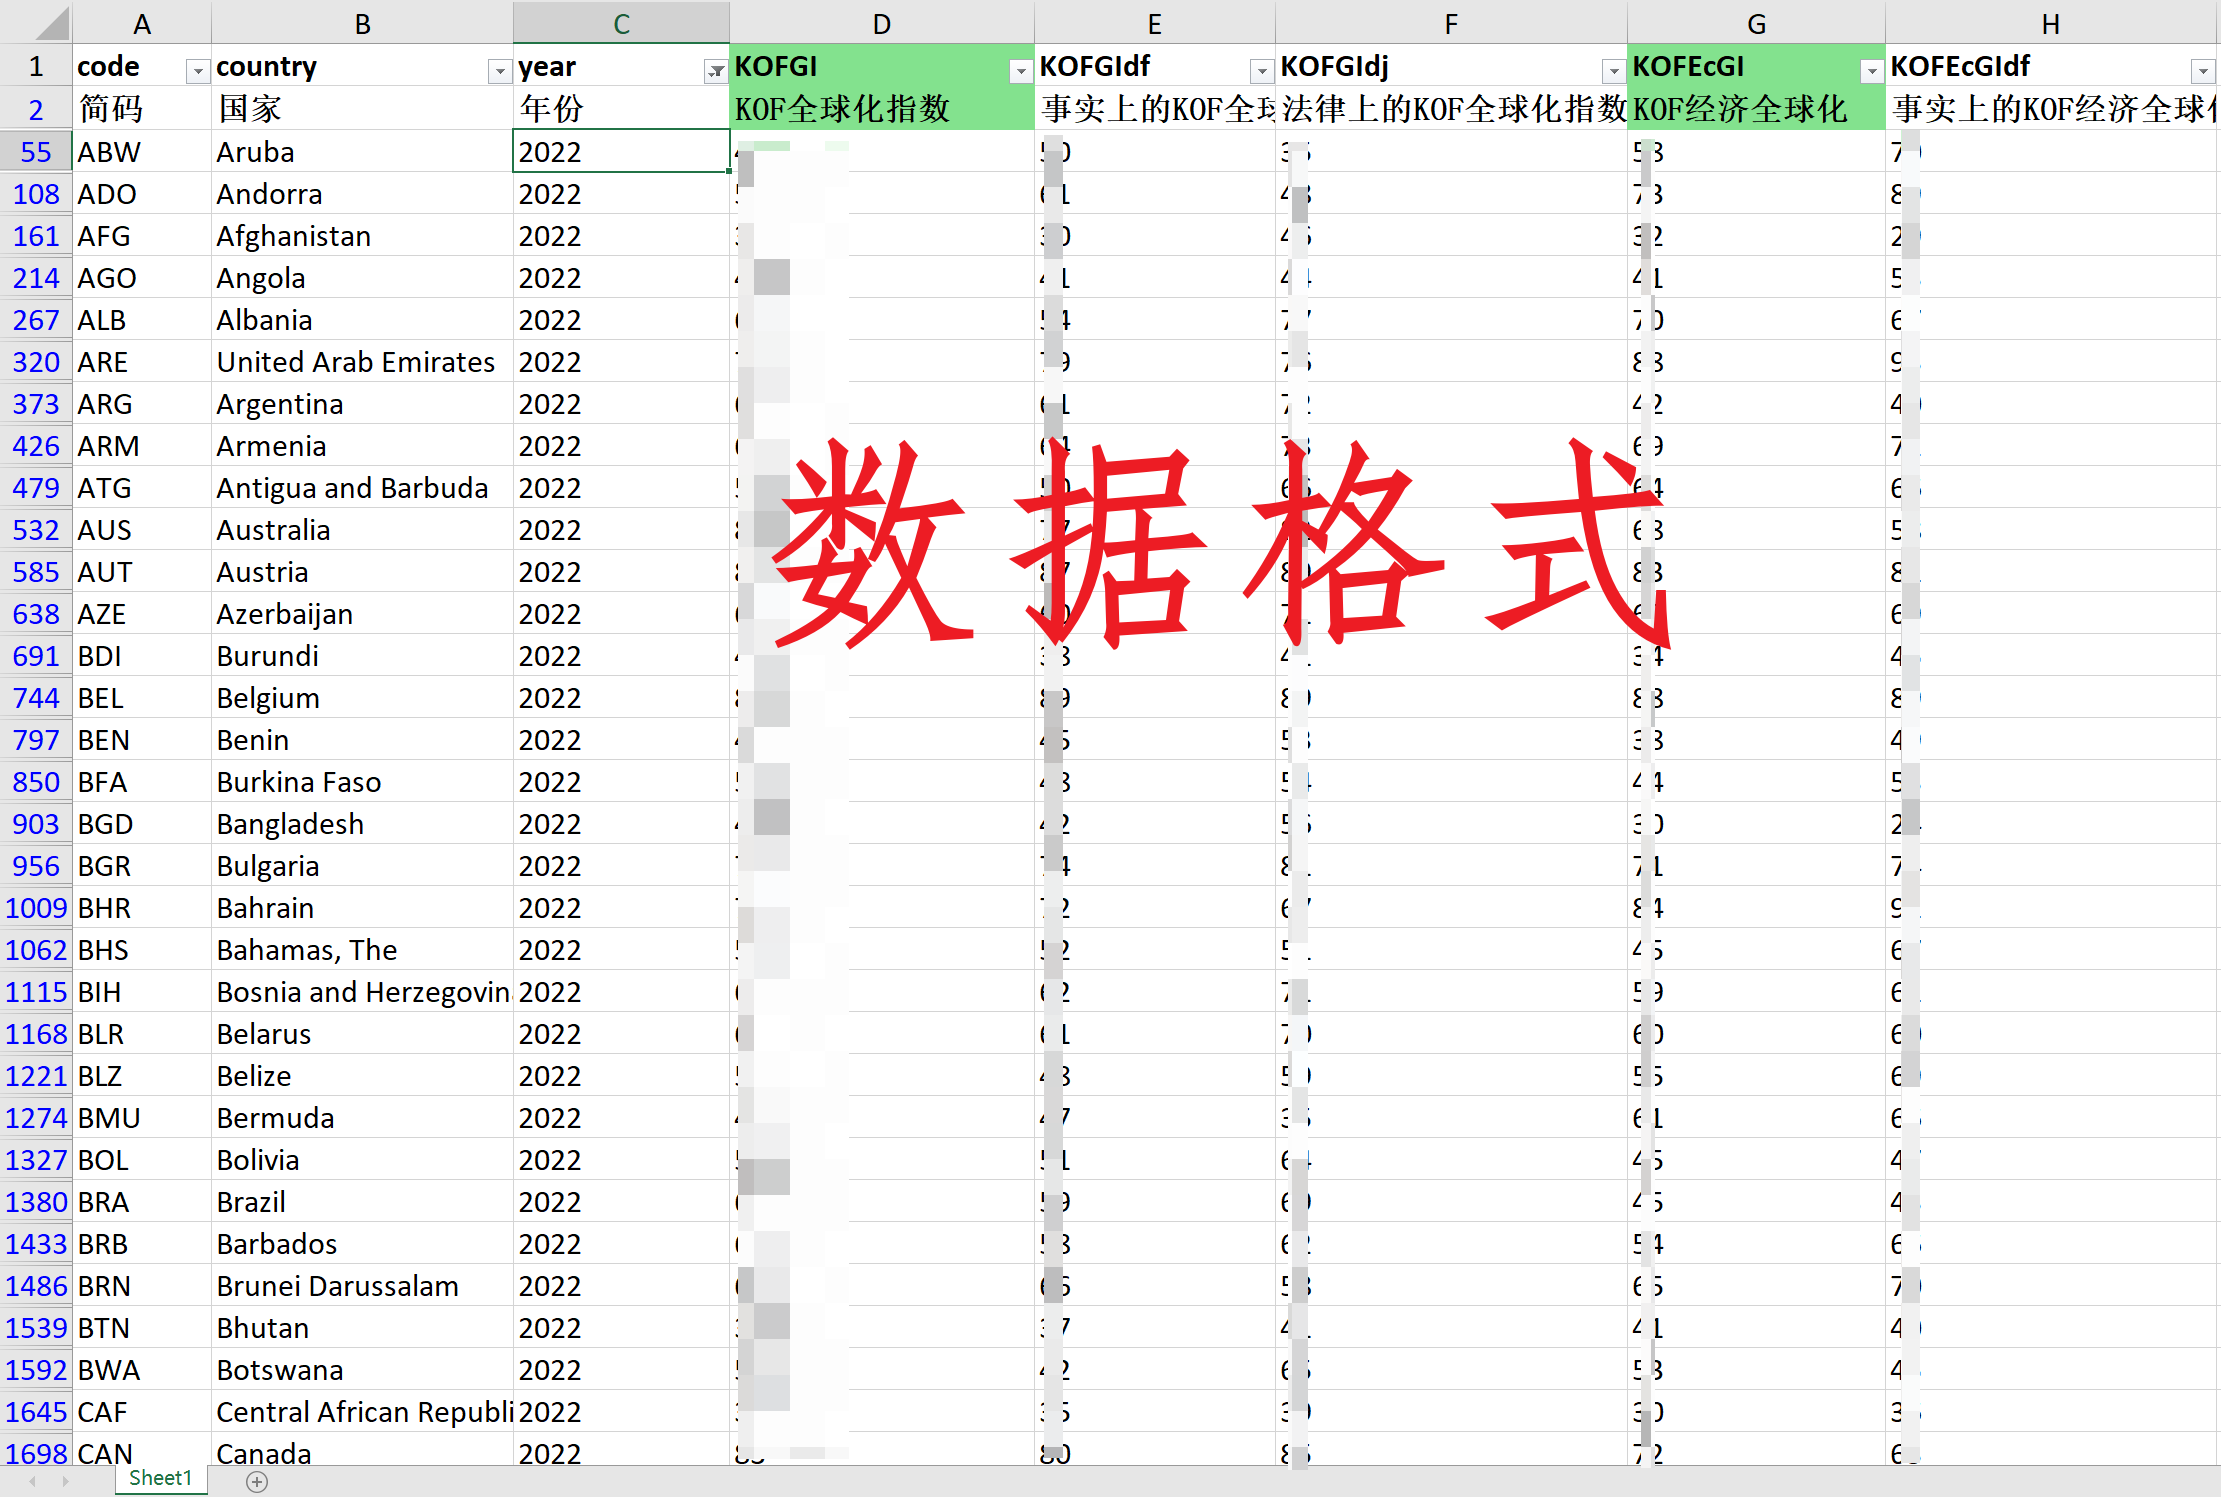The height and width of the screenshot is (1497, 2221).
Task: Expand the country column filter arrow
Action: [x=499, y=70]
